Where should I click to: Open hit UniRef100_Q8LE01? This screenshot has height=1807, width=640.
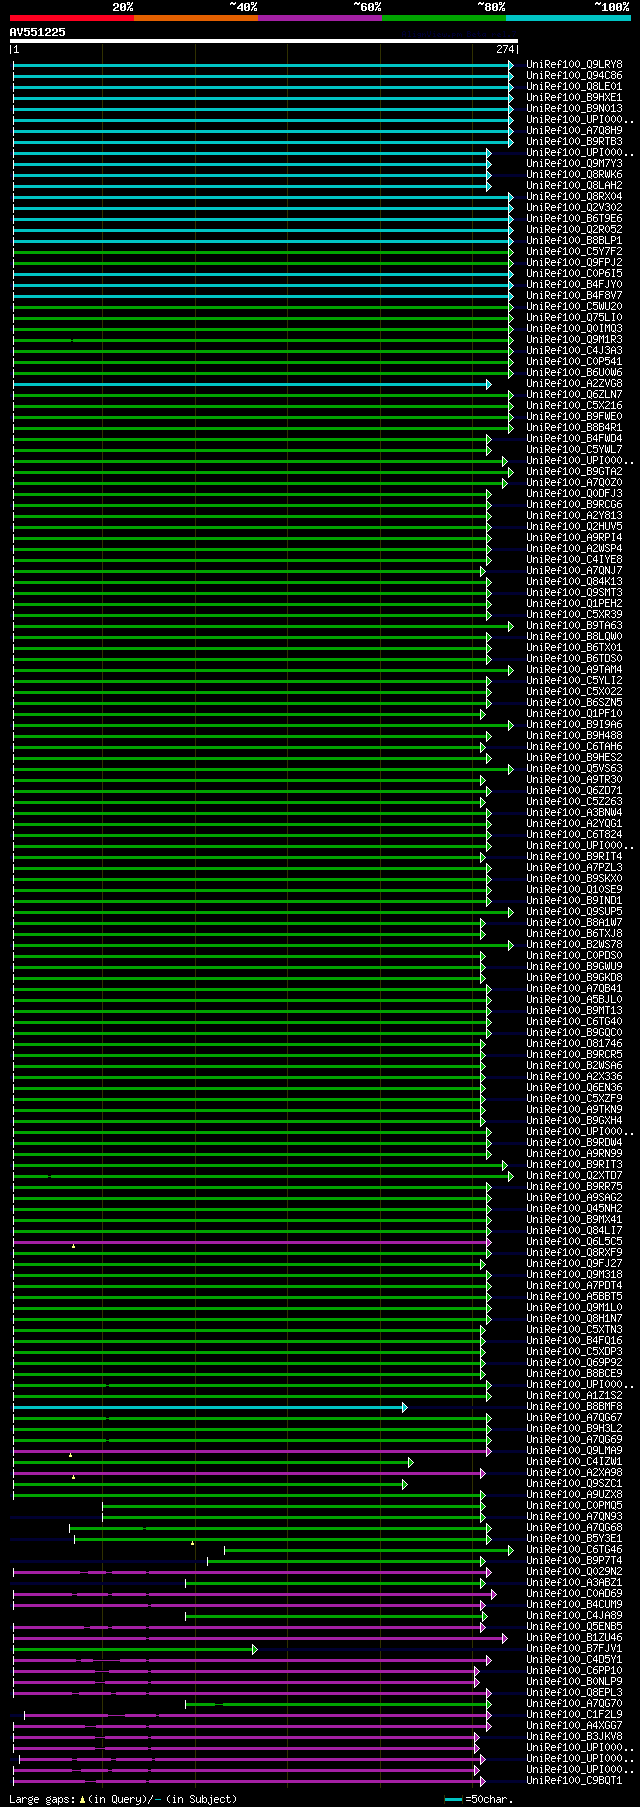tap(574, 86)
